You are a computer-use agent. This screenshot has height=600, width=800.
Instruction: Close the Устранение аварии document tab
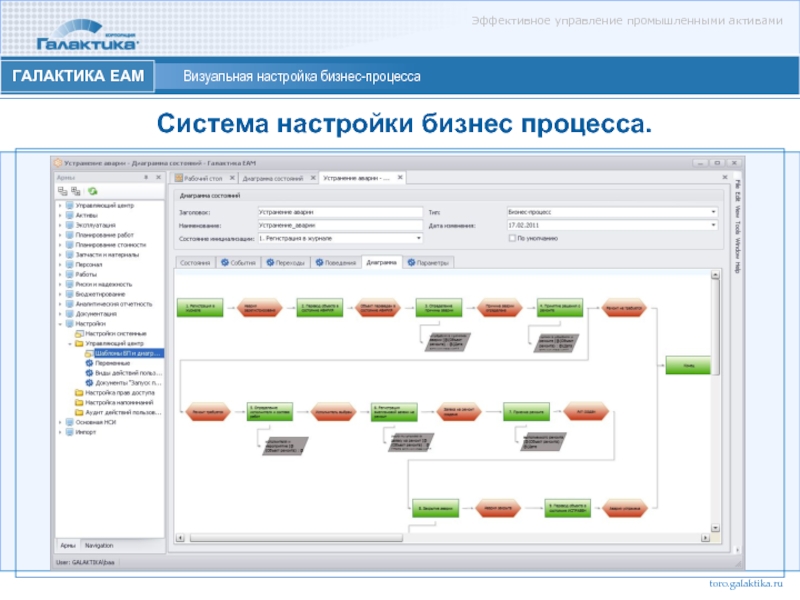coord(400,178)
